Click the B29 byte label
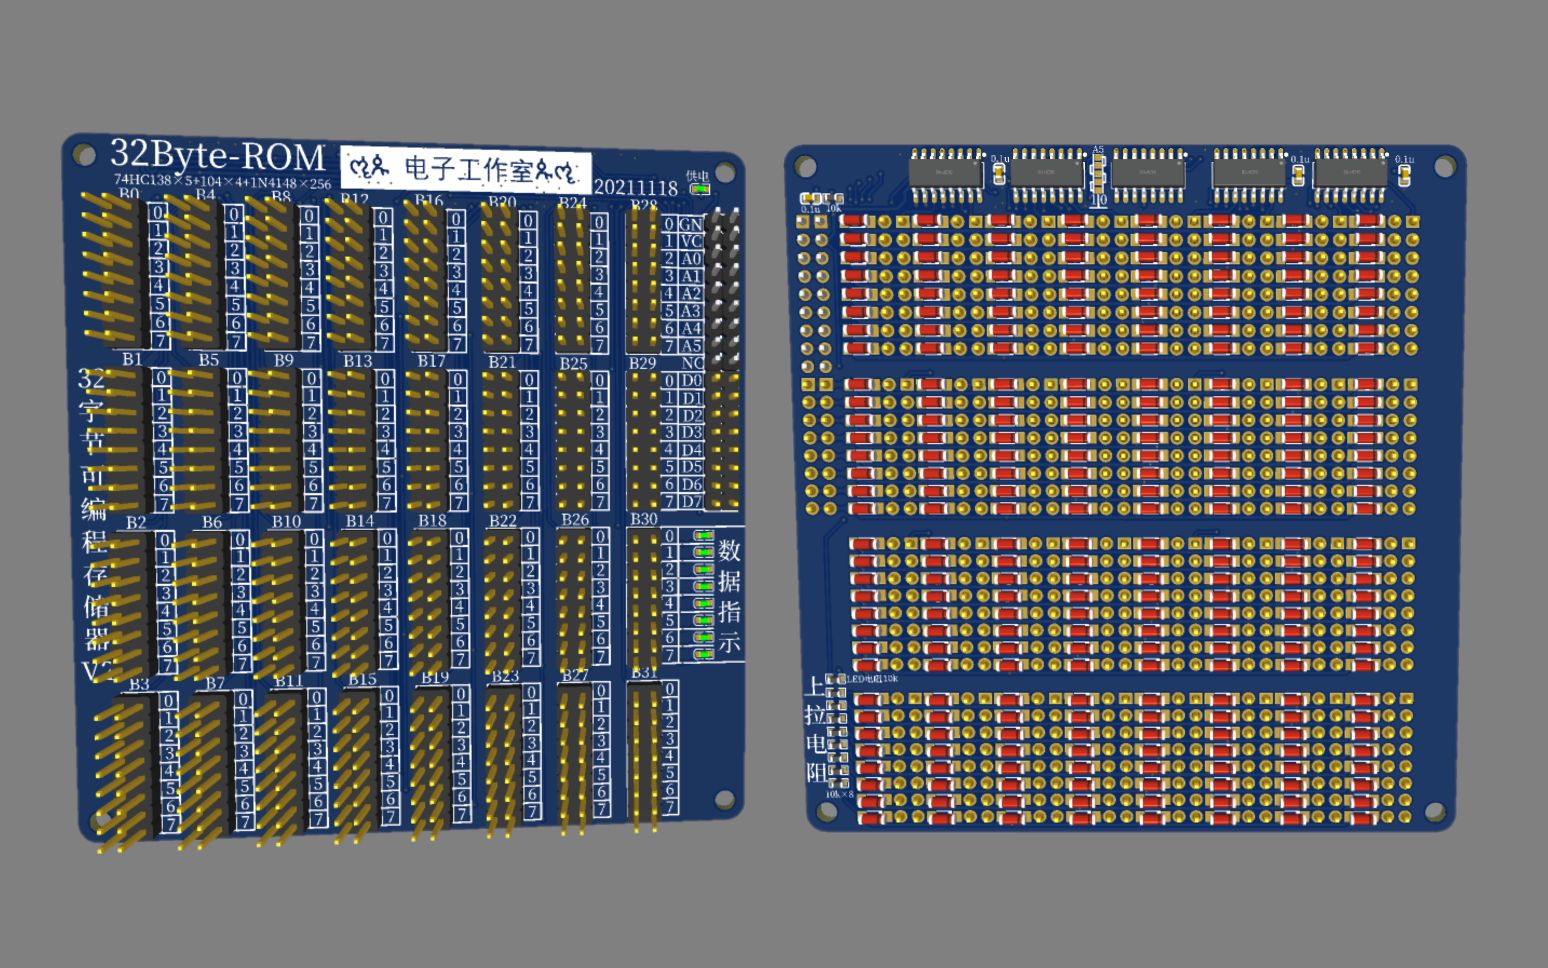This screenshot has height=968, width=1548. click(642, 363)
